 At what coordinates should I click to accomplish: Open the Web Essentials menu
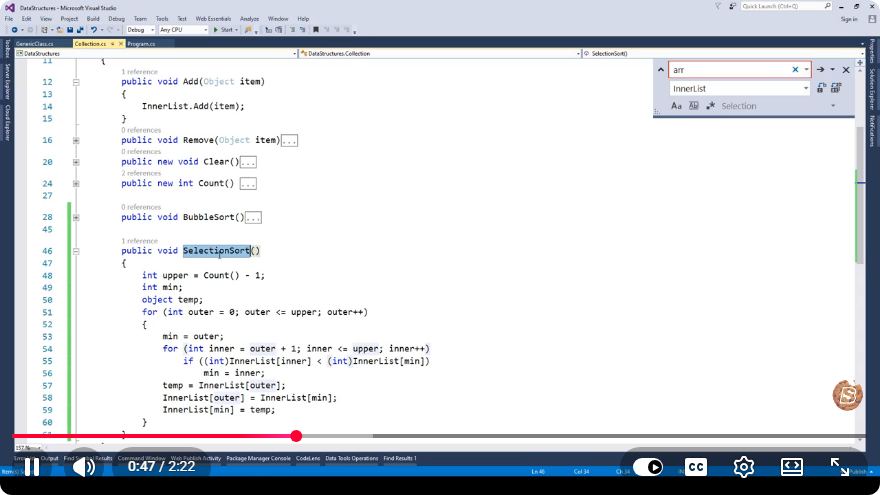point(213,19)
